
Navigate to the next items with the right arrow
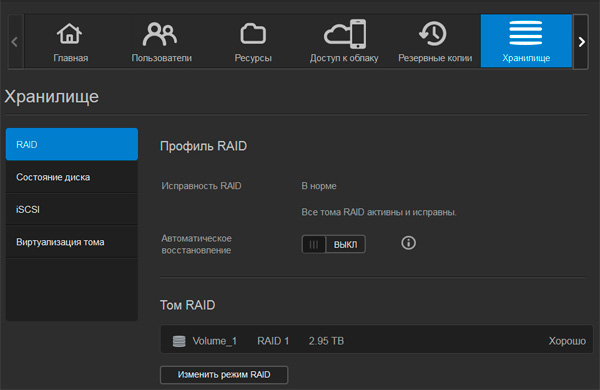(581, 42)
